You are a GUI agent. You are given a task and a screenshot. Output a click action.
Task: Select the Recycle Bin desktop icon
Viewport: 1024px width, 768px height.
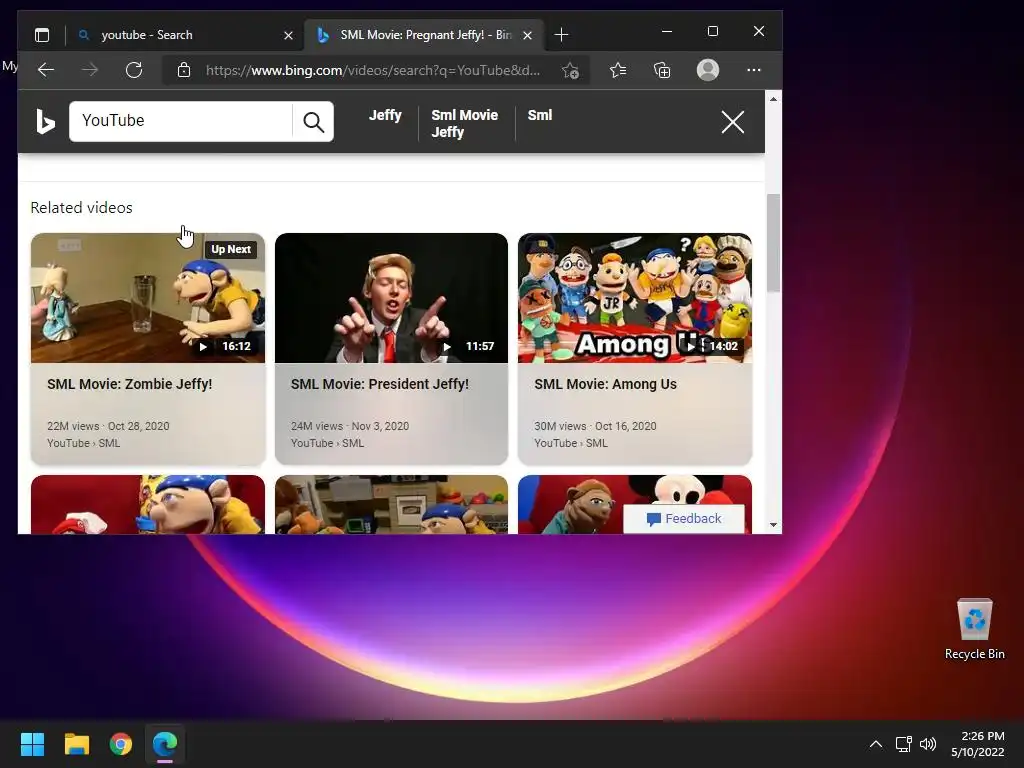(x=974, y=630)
